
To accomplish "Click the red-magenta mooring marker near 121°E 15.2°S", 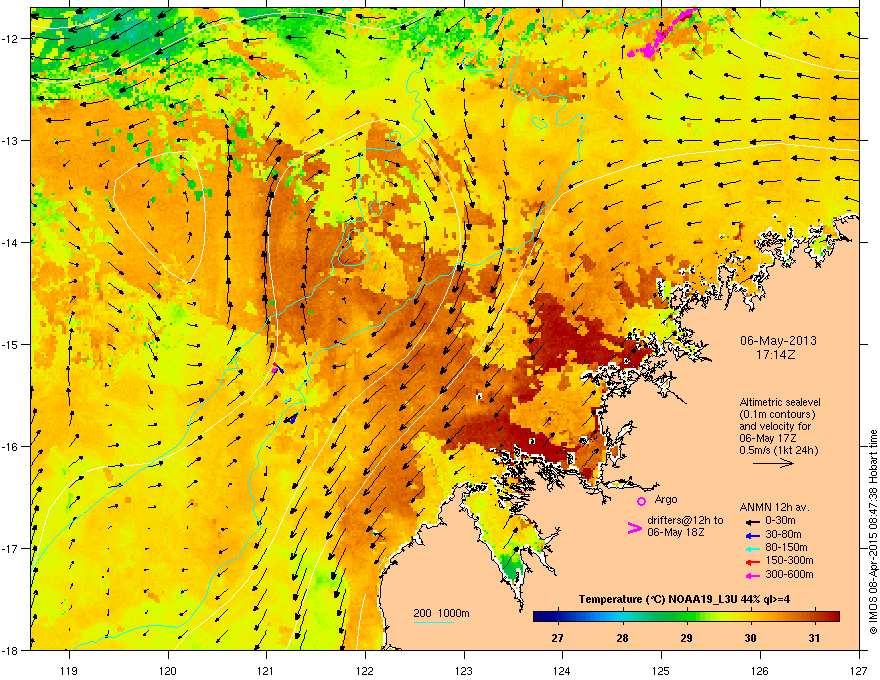I will coord(275,369).
